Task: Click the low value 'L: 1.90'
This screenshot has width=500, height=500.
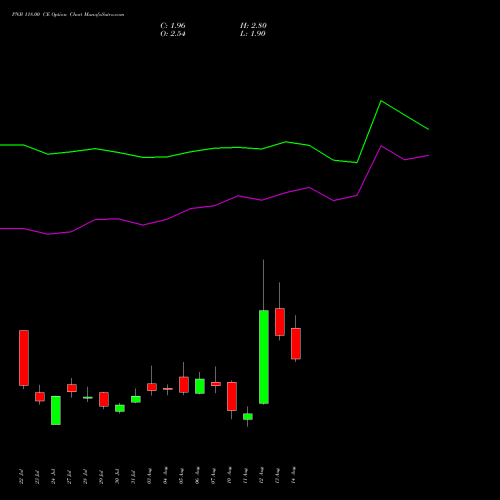Action: pyautogui.click(x=253, y=34)
